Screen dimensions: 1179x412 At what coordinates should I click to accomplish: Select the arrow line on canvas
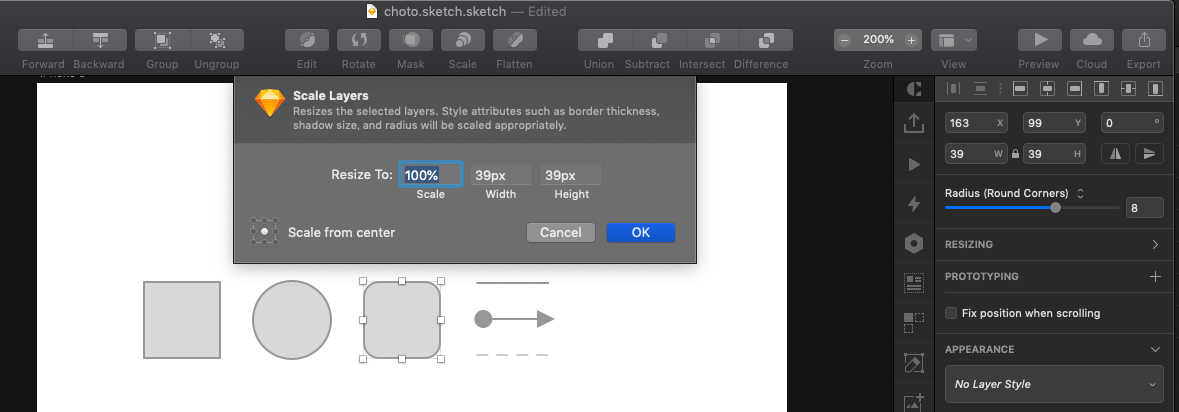click(514, 319)
